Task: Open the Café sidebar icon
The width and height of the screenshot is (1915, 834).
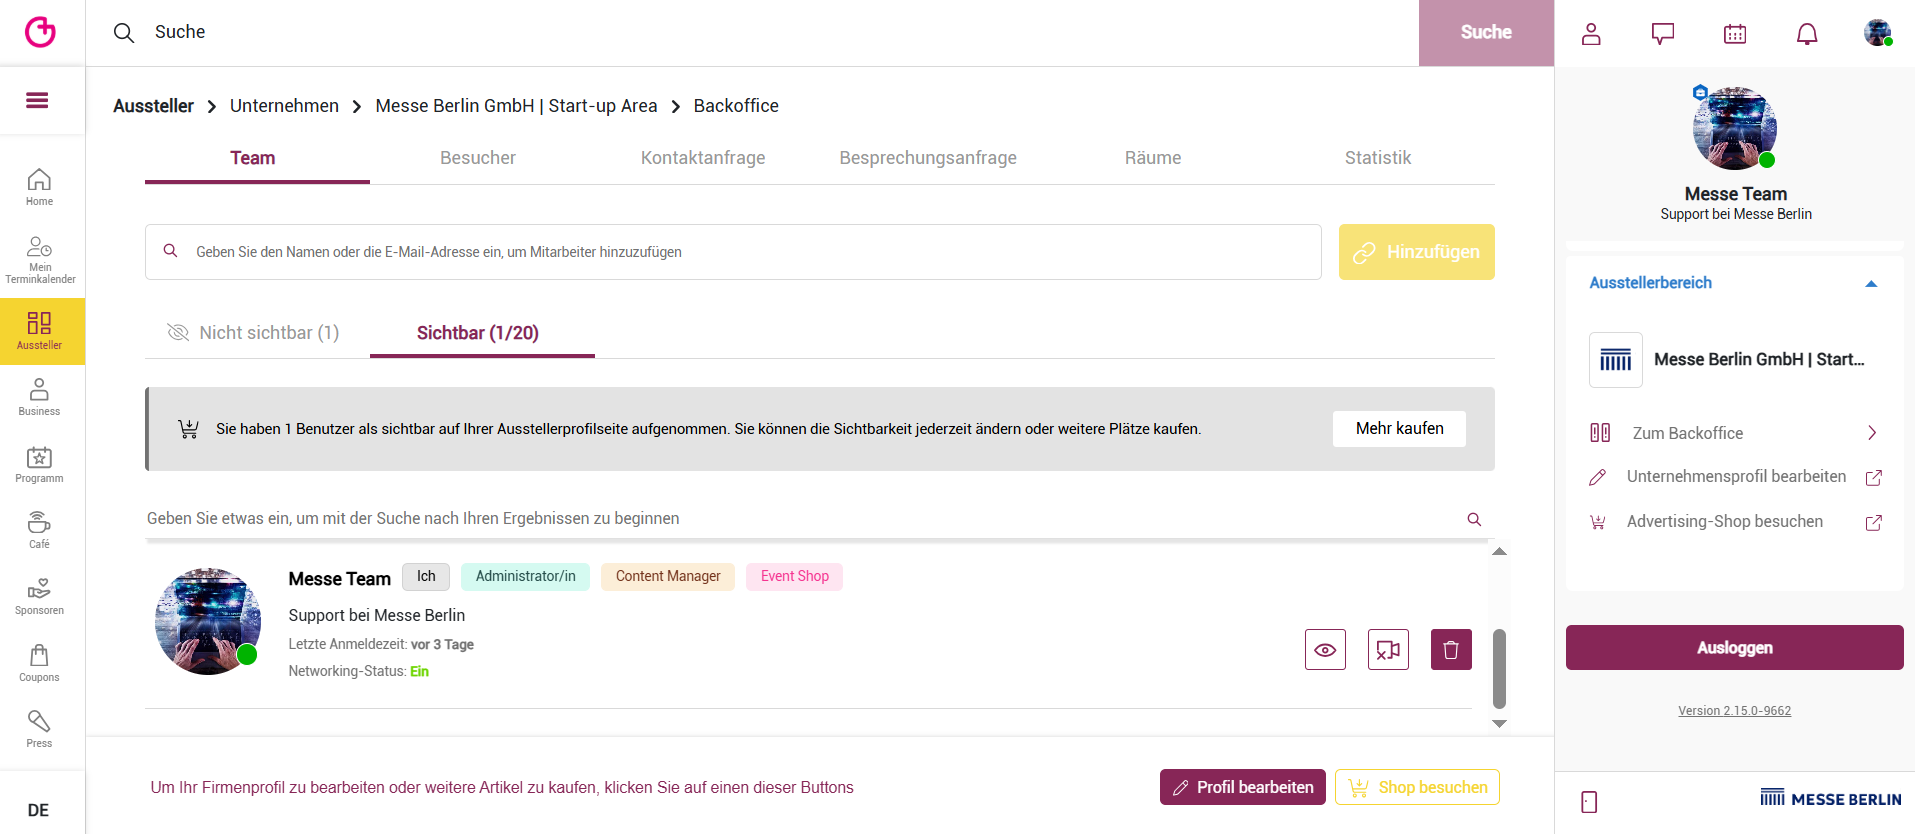Action: click(x=39, y=530)
